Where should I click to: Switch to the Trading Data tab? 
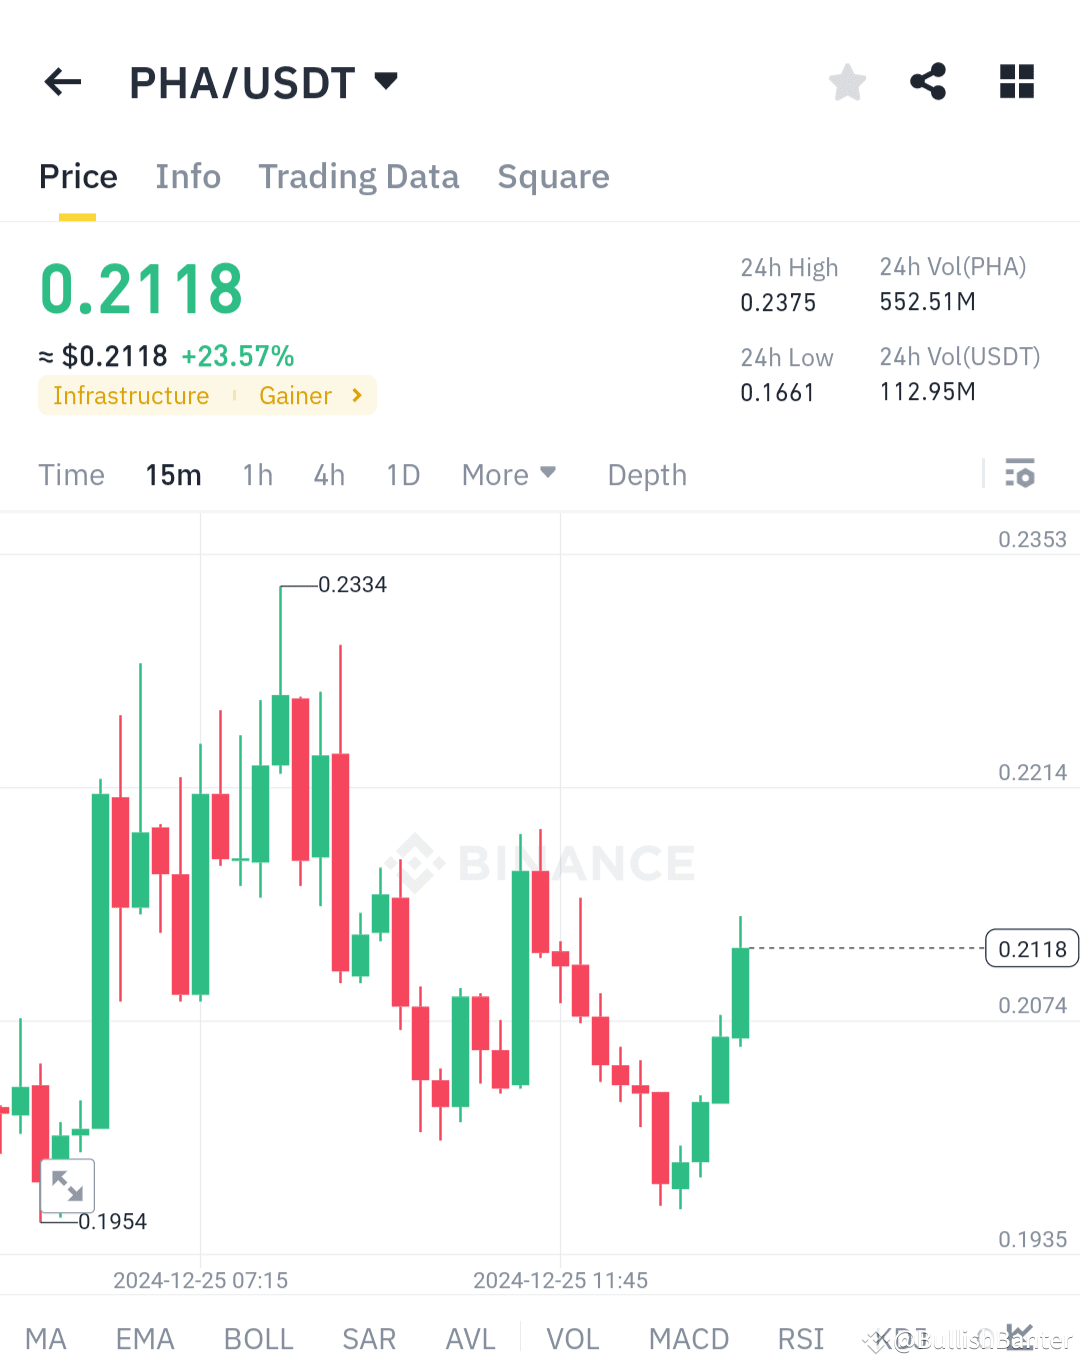(x=358, y=176)
